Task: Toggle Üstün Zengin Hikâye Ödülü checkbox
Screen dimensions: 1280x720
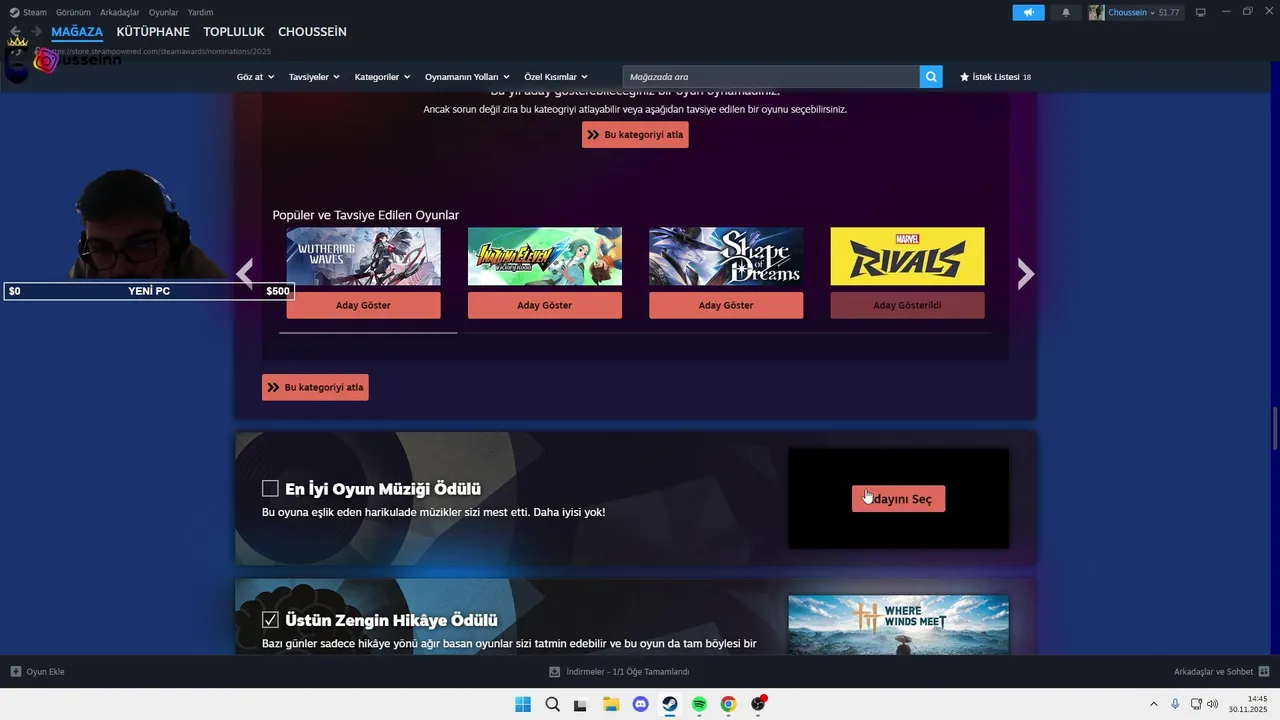Action: [270, 620]
